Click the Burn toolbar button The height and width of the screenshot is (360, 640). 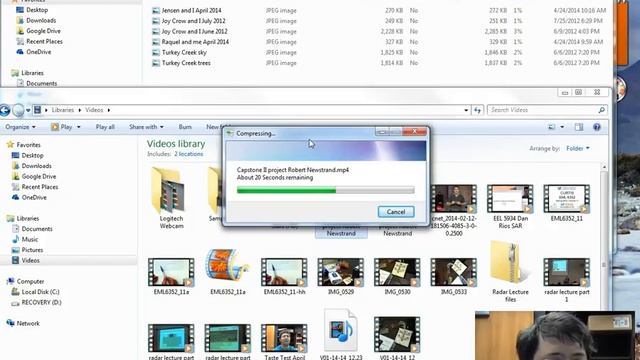pos(185,127)
